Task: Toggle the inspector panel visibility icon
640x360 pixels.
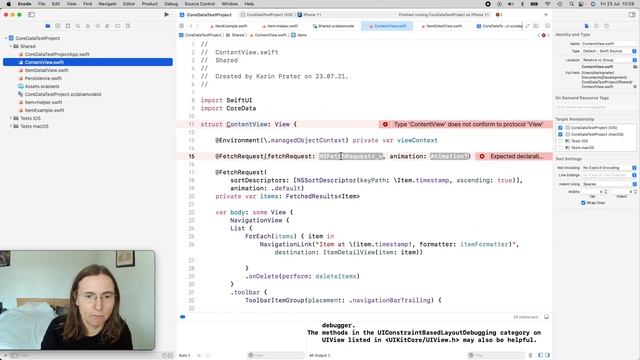Action: click(632, 15)
